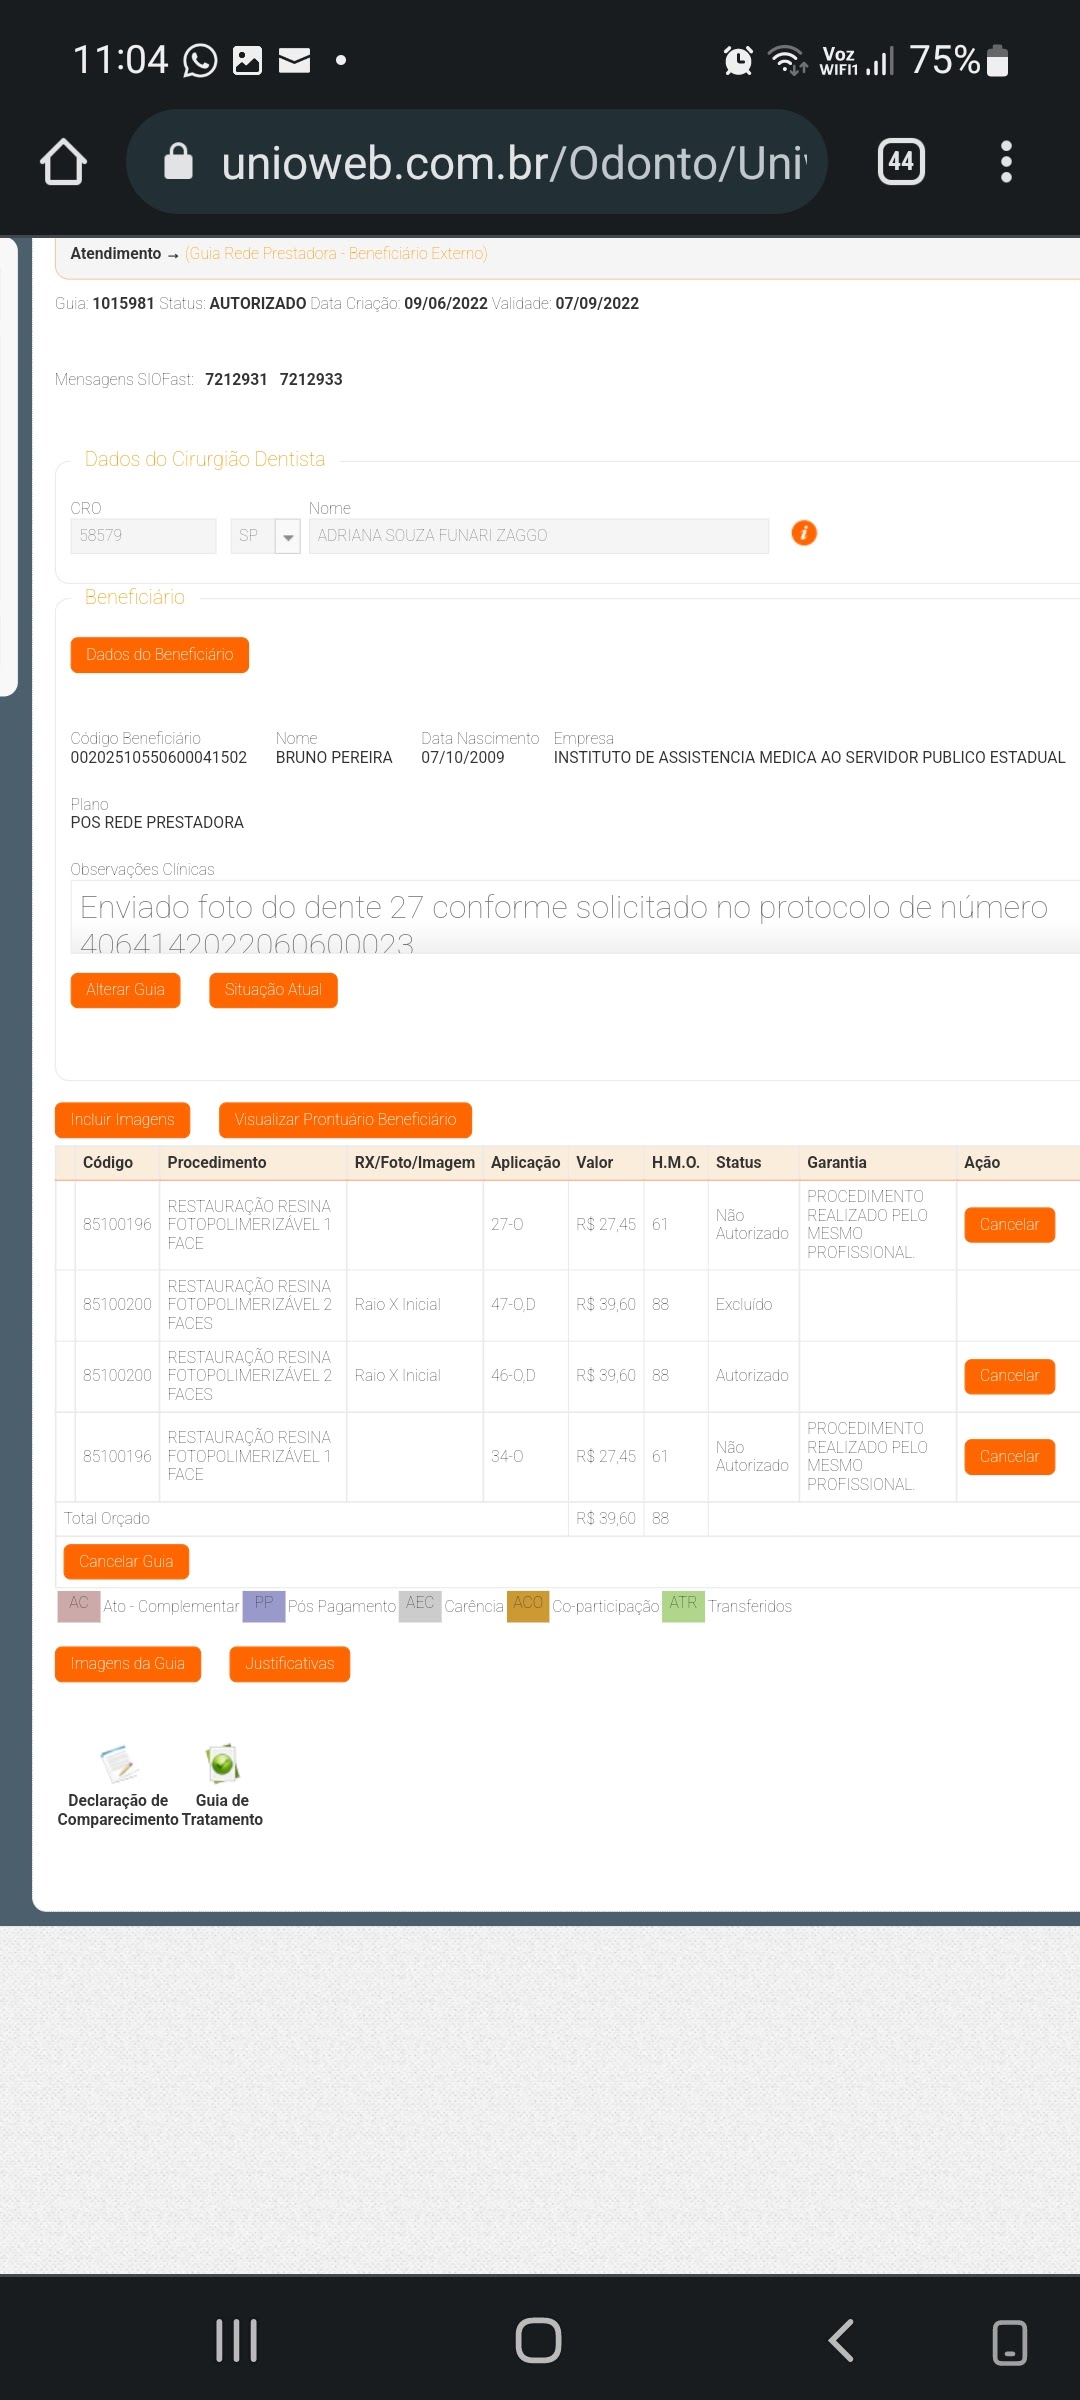The width and height of the screenshot is (1080, 2400).
Task: Tap the Android back button
Action: [841, 2341]
